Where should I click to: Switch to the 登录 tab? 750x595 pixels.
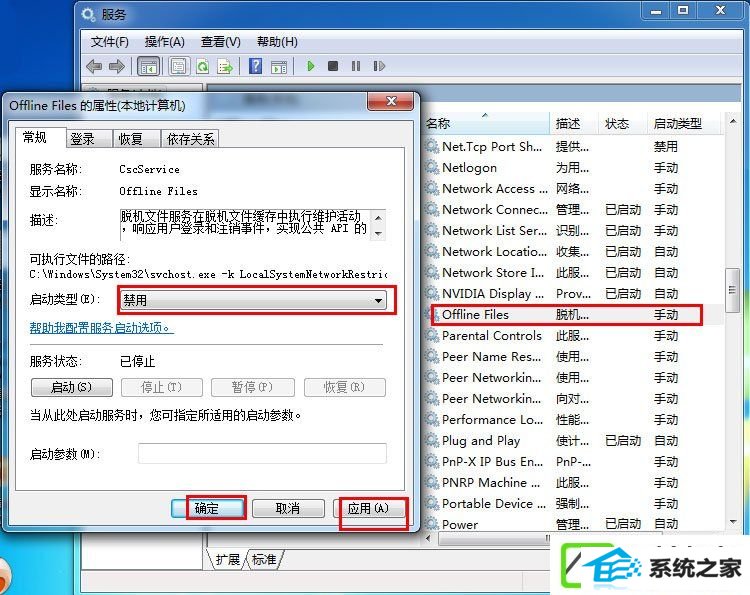(x=88, y=139)
